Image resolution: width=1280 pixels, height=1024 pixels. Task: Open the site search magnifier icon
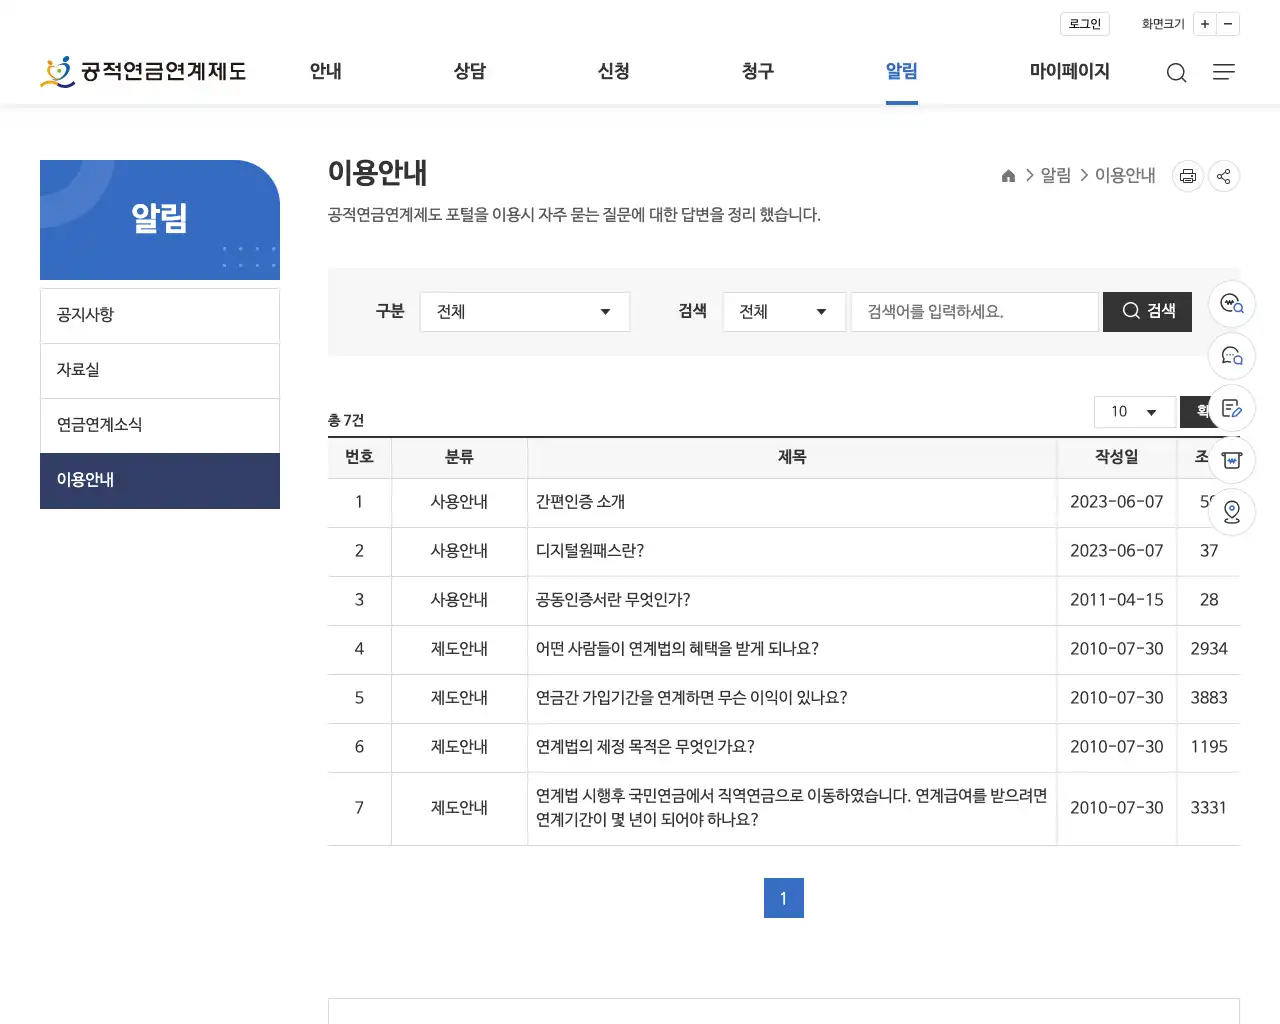(x=1176, y=72)
